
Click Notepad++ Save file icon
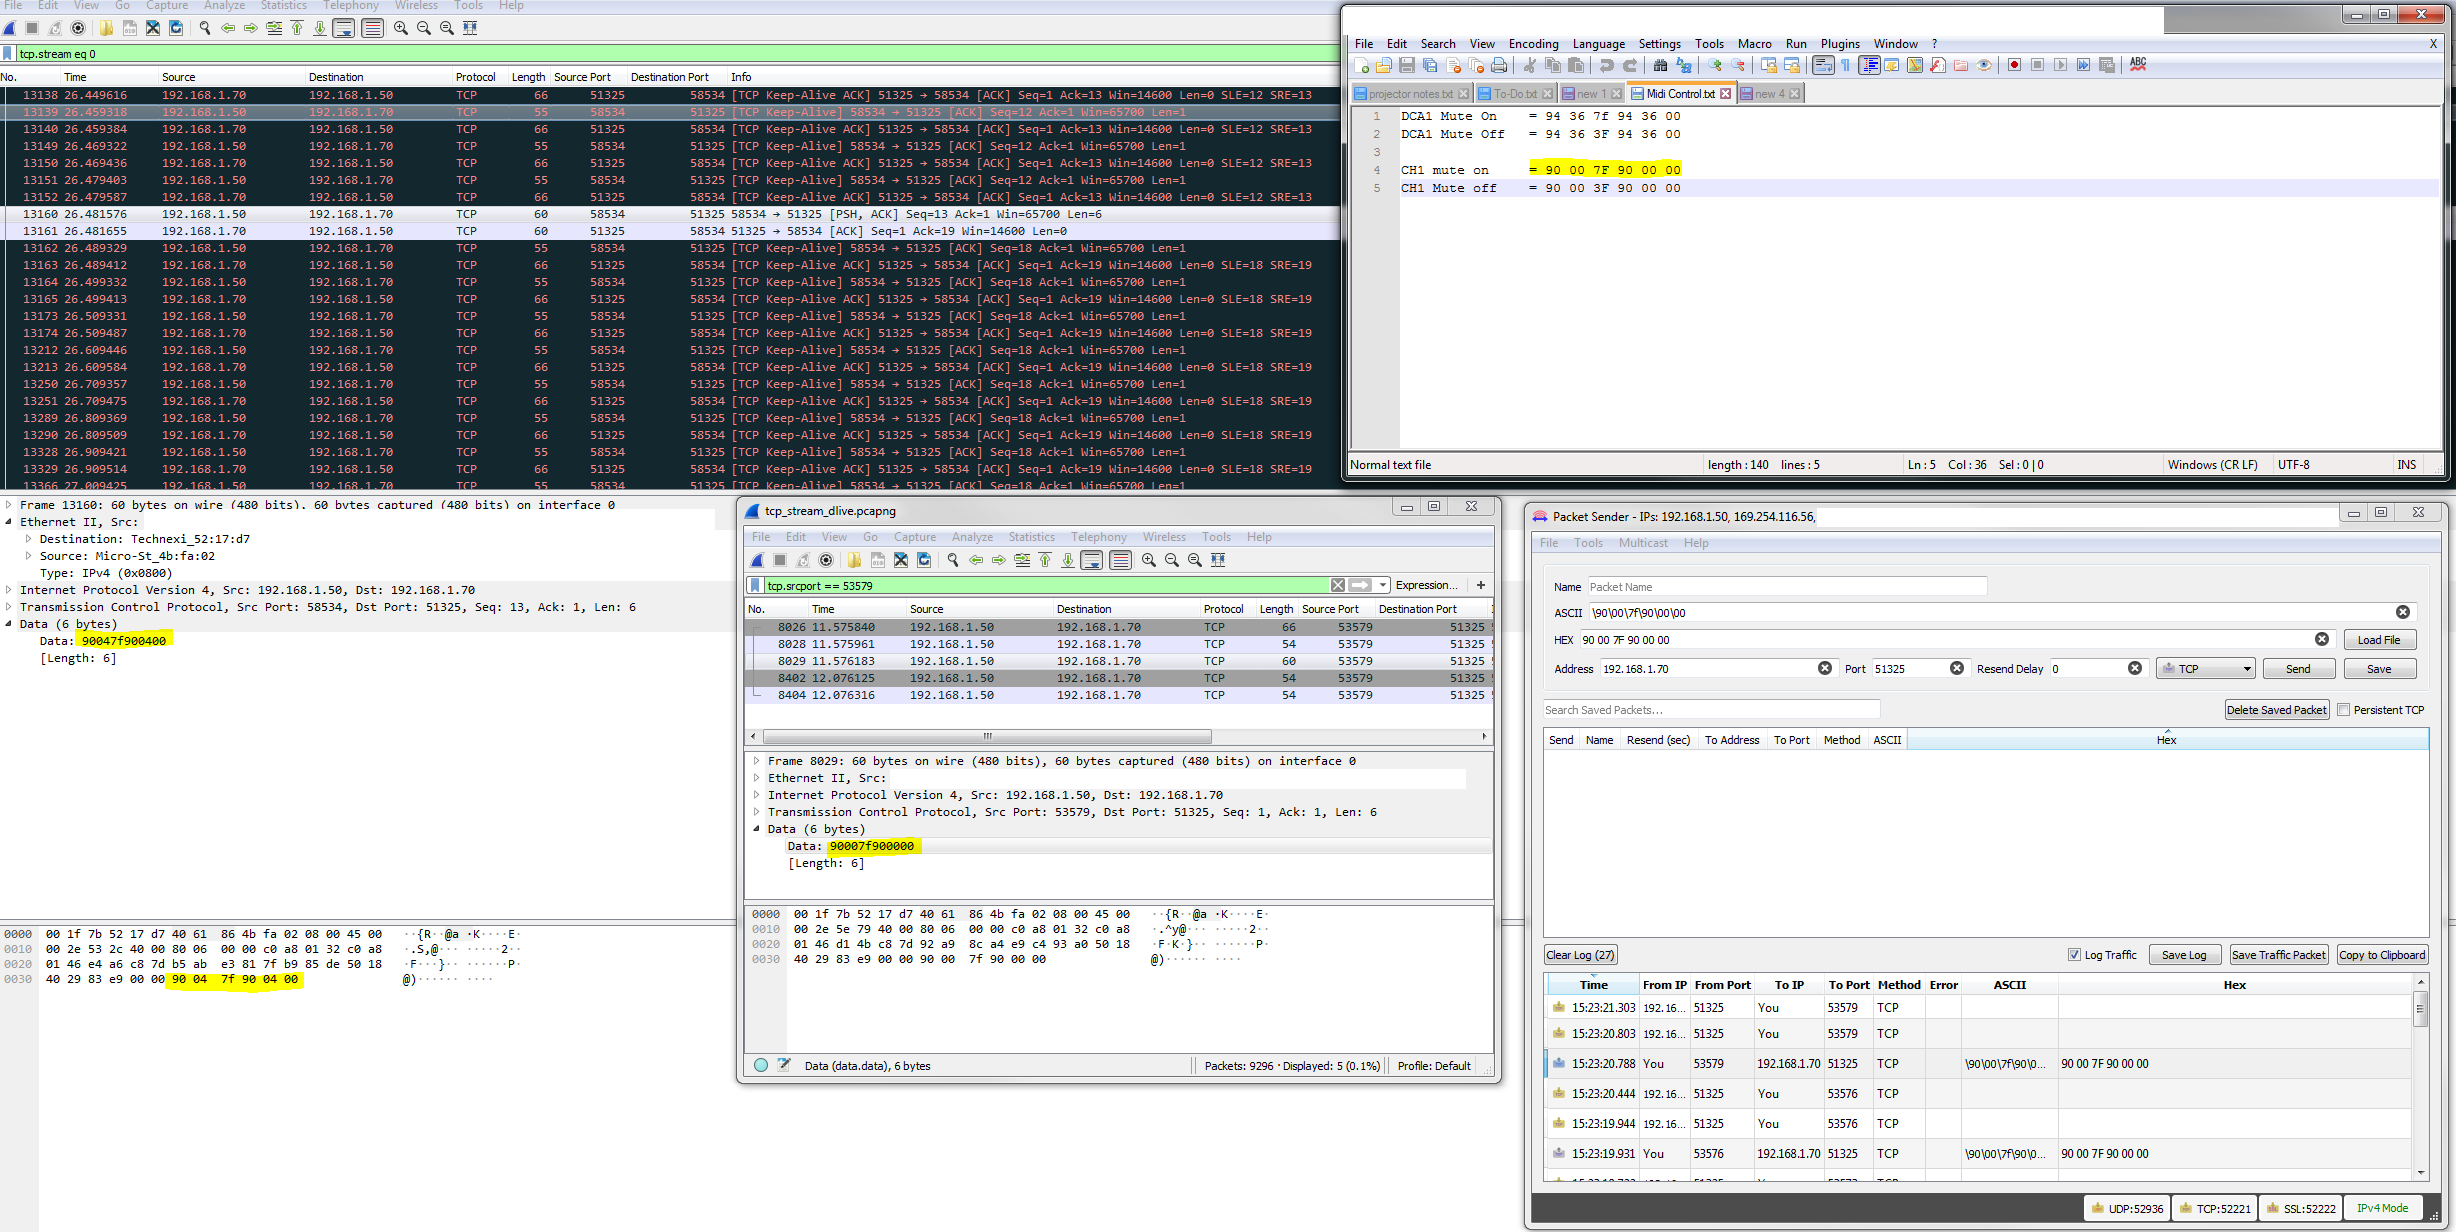click(1406, 65)
